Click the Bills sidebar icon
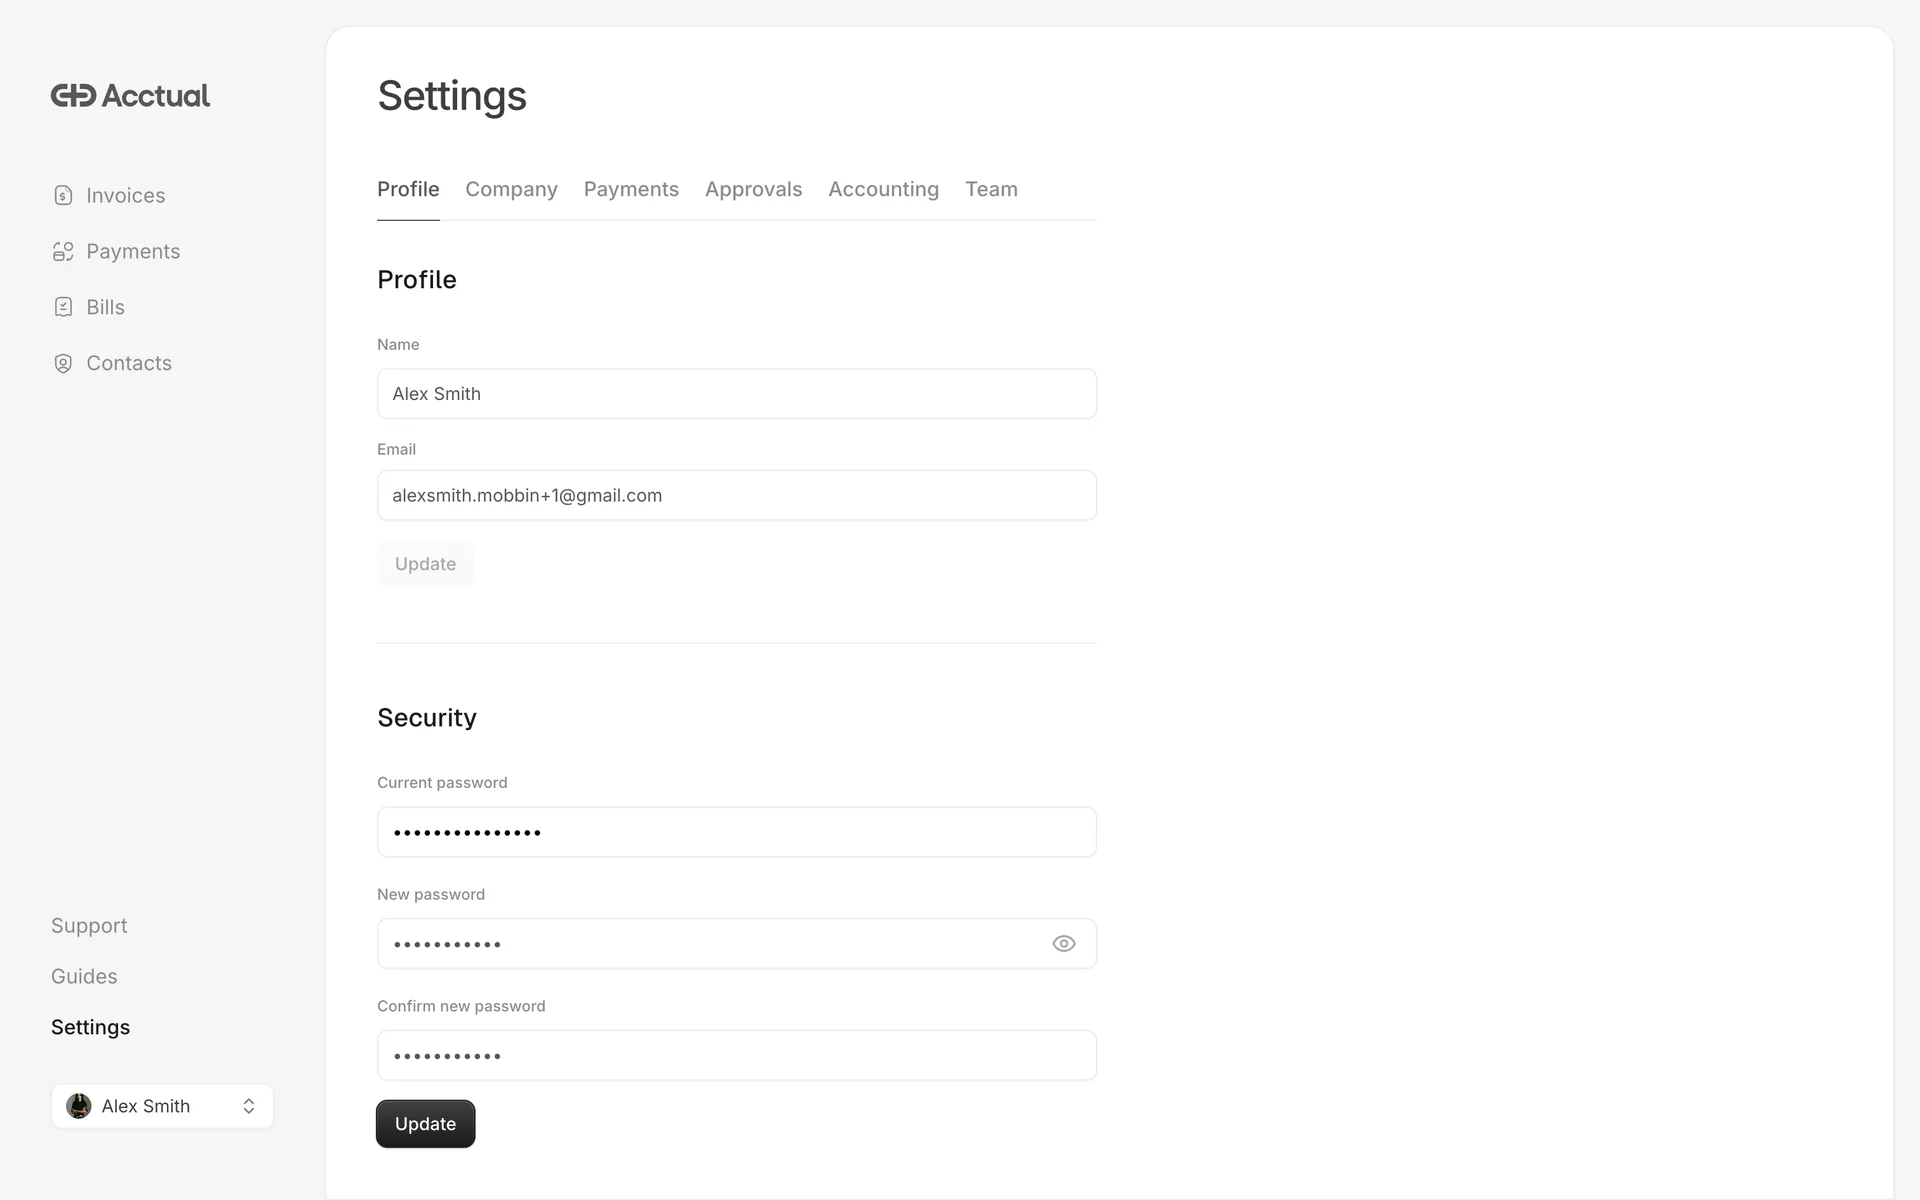The width and height of the screenshot is (1920, 1200). (x=63, y=307)
